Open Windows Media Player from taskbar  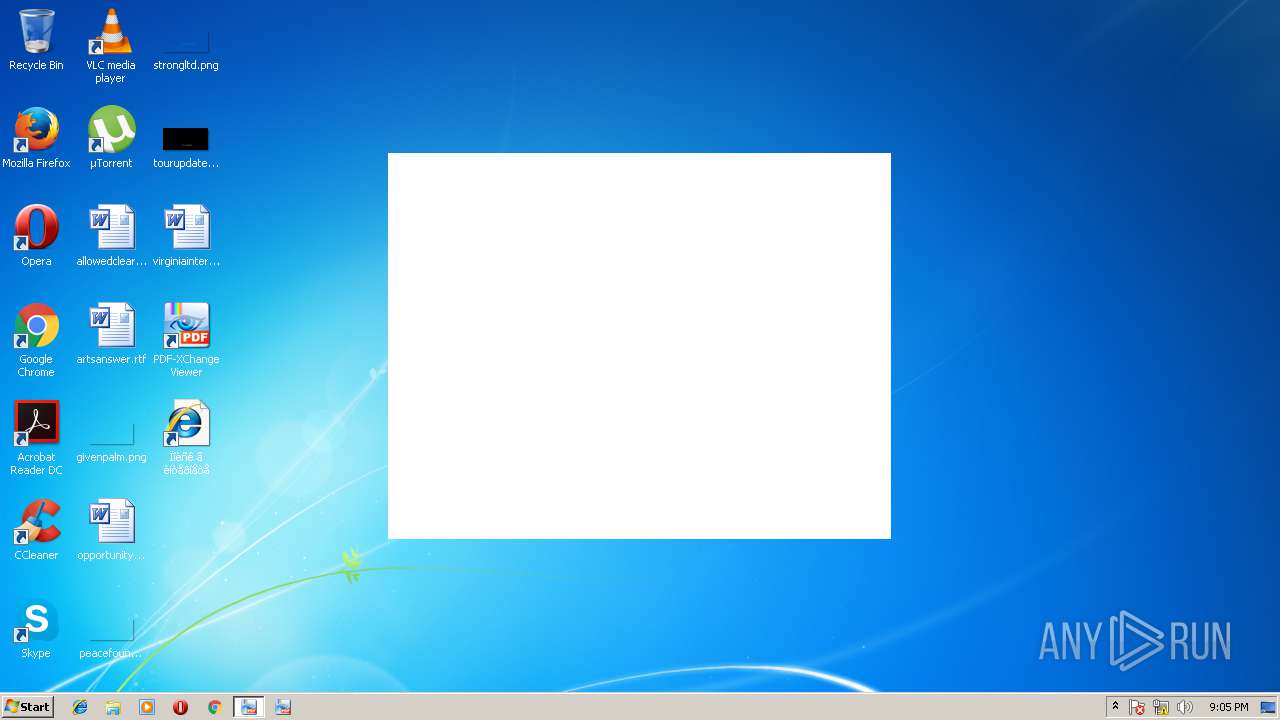(x=147, y=707)
